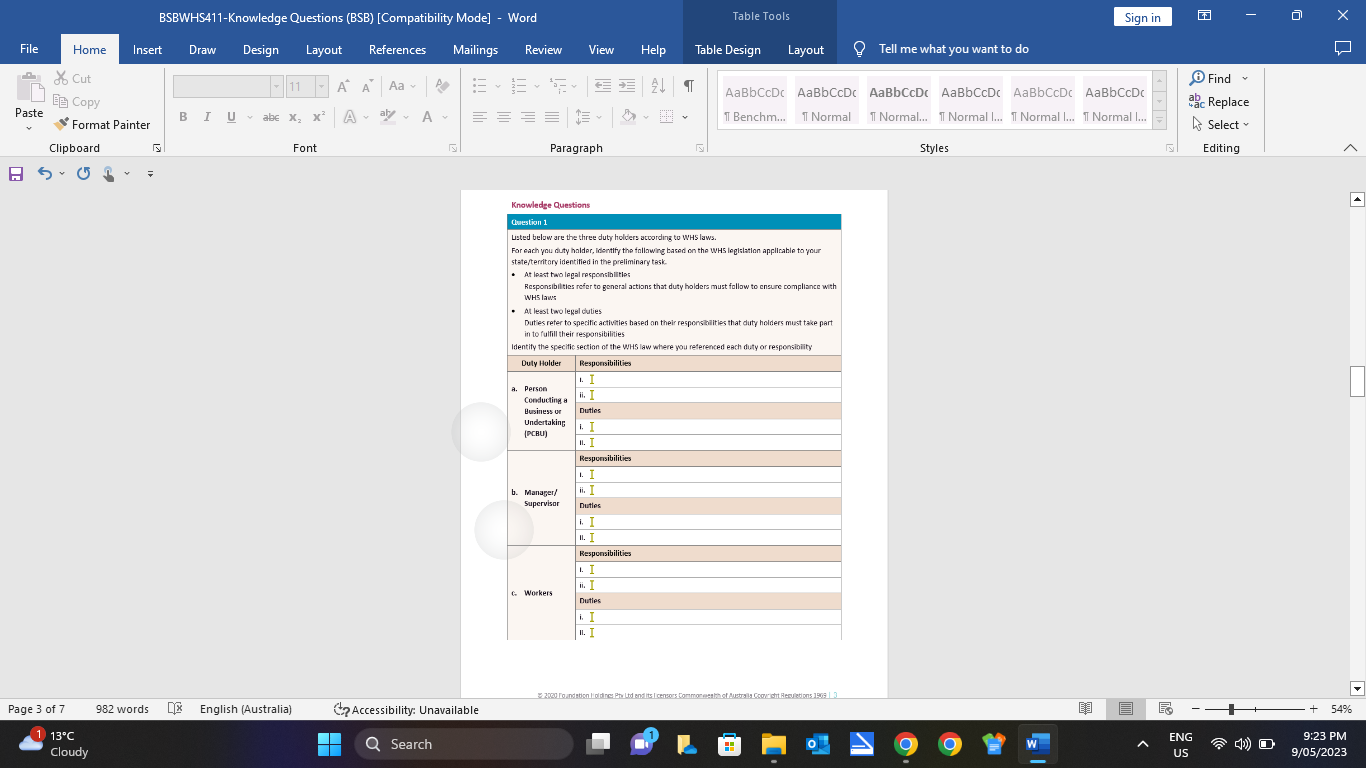Image resolution: width=1366 pixels, height=768 pixels.
Task: Expand the Select dropdown in Editing
Action: pos(1220,125)
